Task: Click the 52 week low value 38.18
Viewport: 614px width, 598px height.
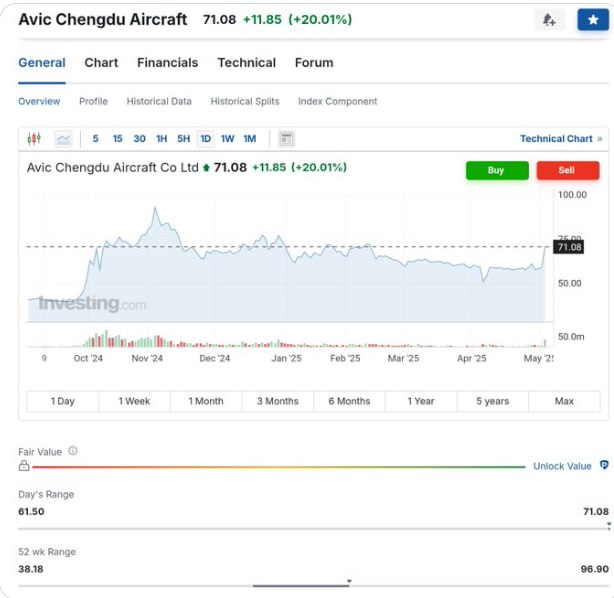Action: 31,569
